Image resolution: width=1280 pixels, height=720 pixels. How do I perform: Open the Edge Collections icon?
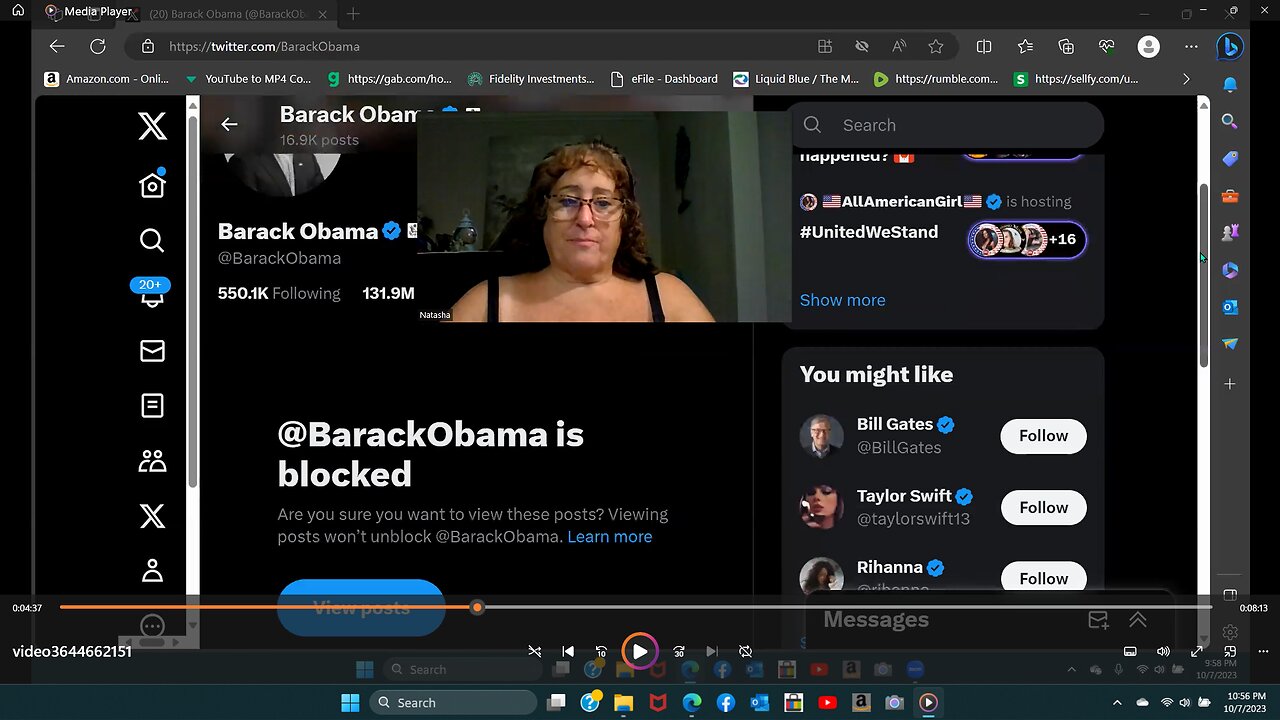pos(1066,46)
